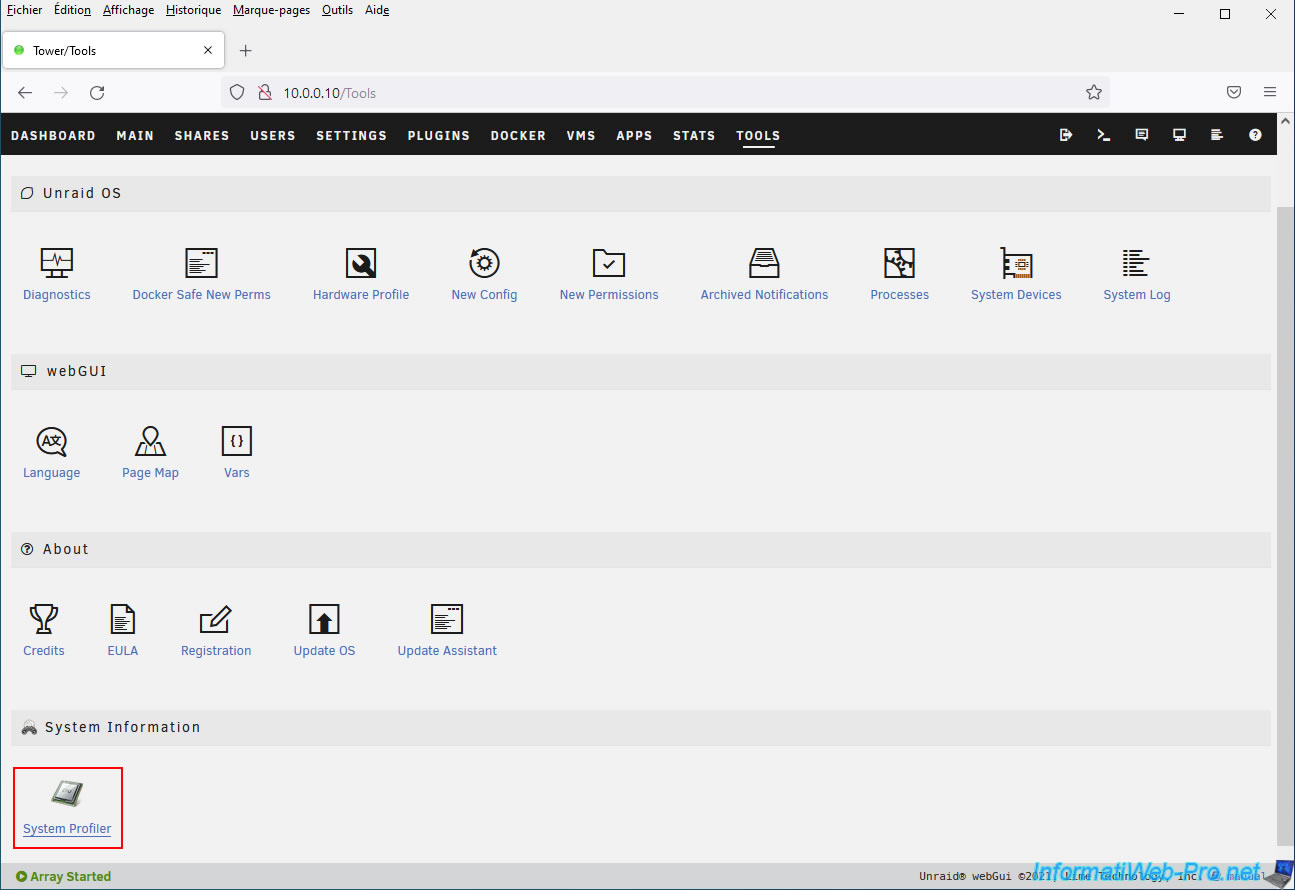1295x890 pixels.
Task: Launch the New Permissions folder icon
Action: coord(608,264)
